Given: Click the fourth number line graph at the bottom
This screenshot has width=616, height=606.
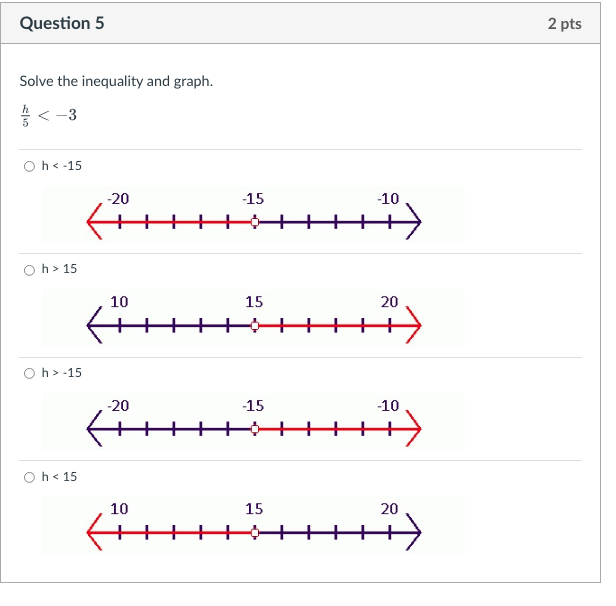Looking at the screenshot, I should [x=253, y=525].
